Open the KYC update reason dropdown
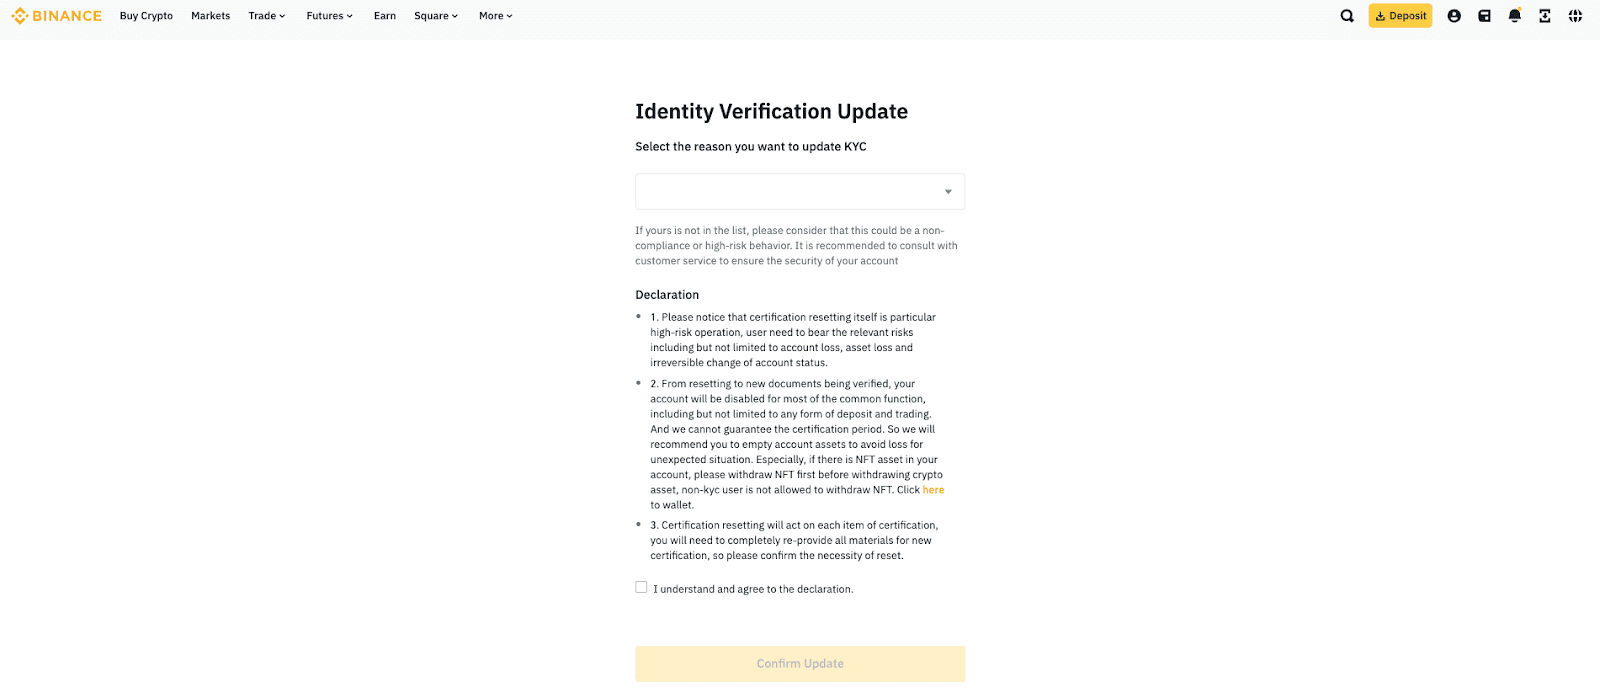 coord(800,192)
